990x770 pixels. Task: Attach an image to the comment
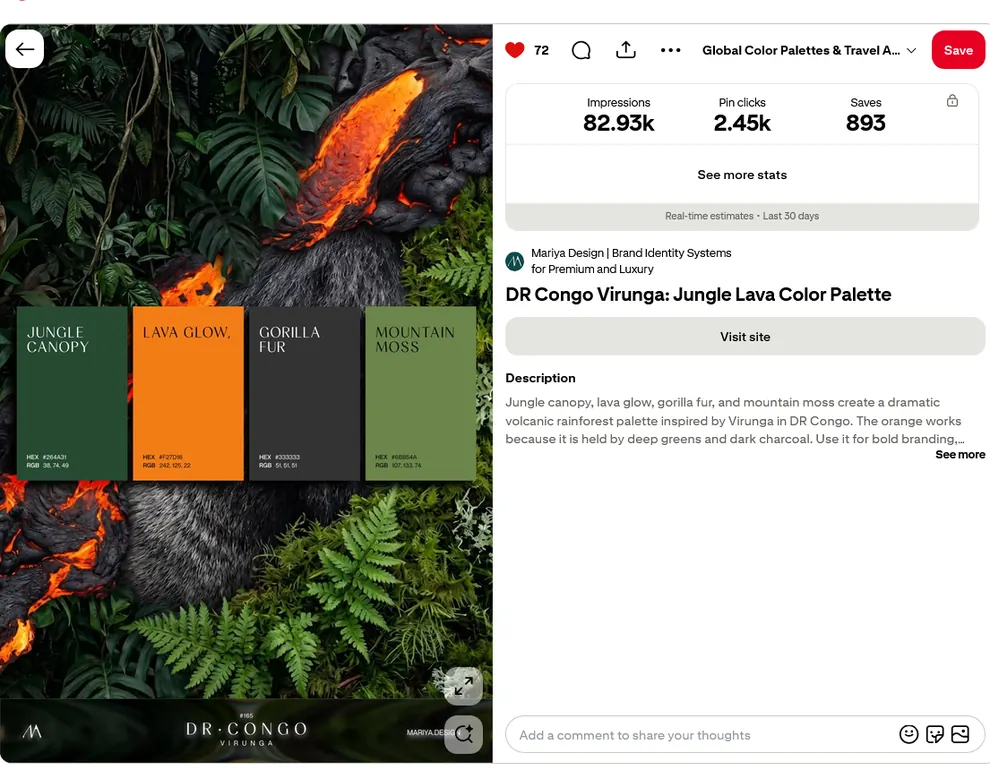pos(960,734)
